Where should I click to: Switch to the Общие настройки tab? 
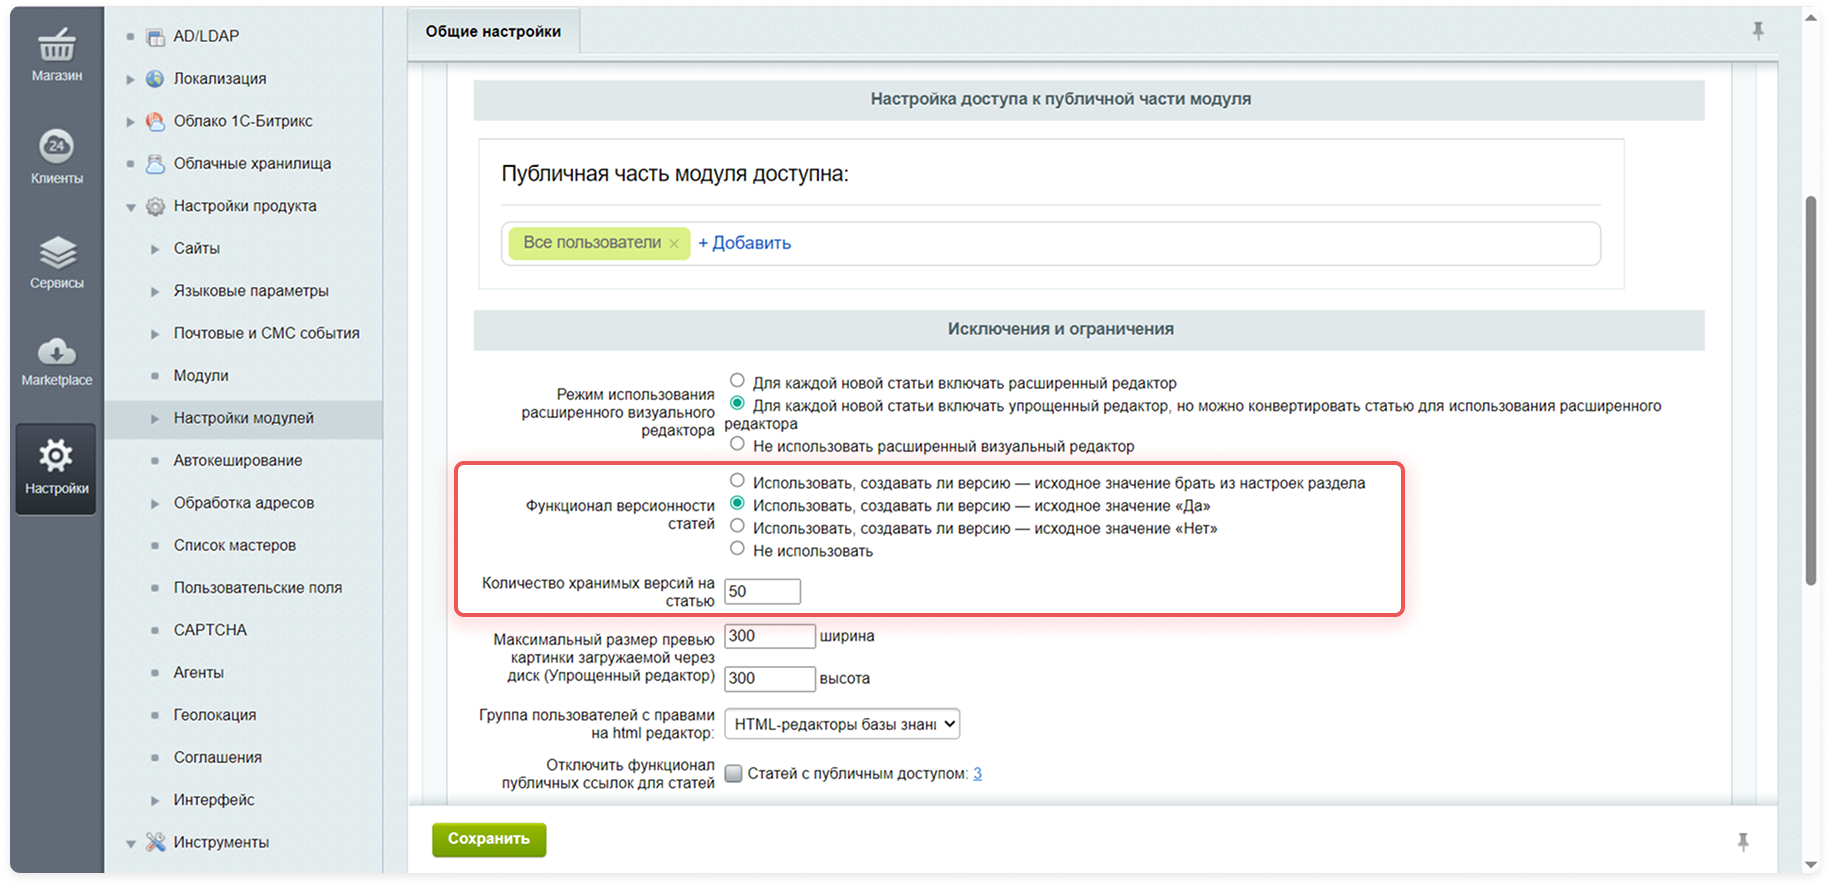pos(493,32)
